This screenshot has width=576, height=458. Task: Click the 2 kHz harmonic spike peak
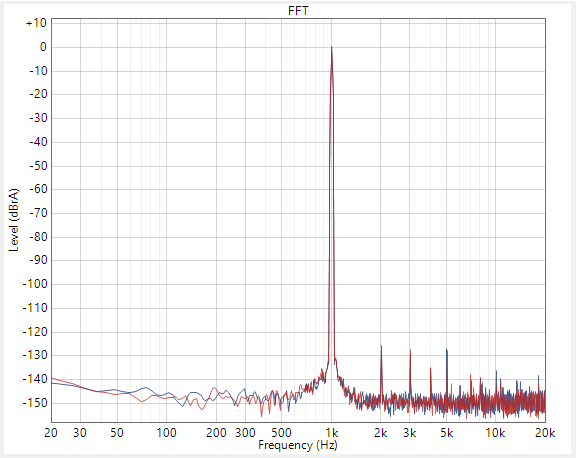(381, 346)
